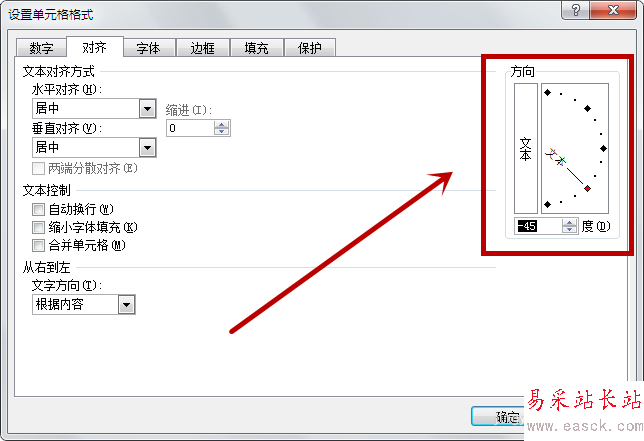Screen dimensions: 644x441
Task: Enable 自动换行 checkbox
Action: click(x=38, y=209)
